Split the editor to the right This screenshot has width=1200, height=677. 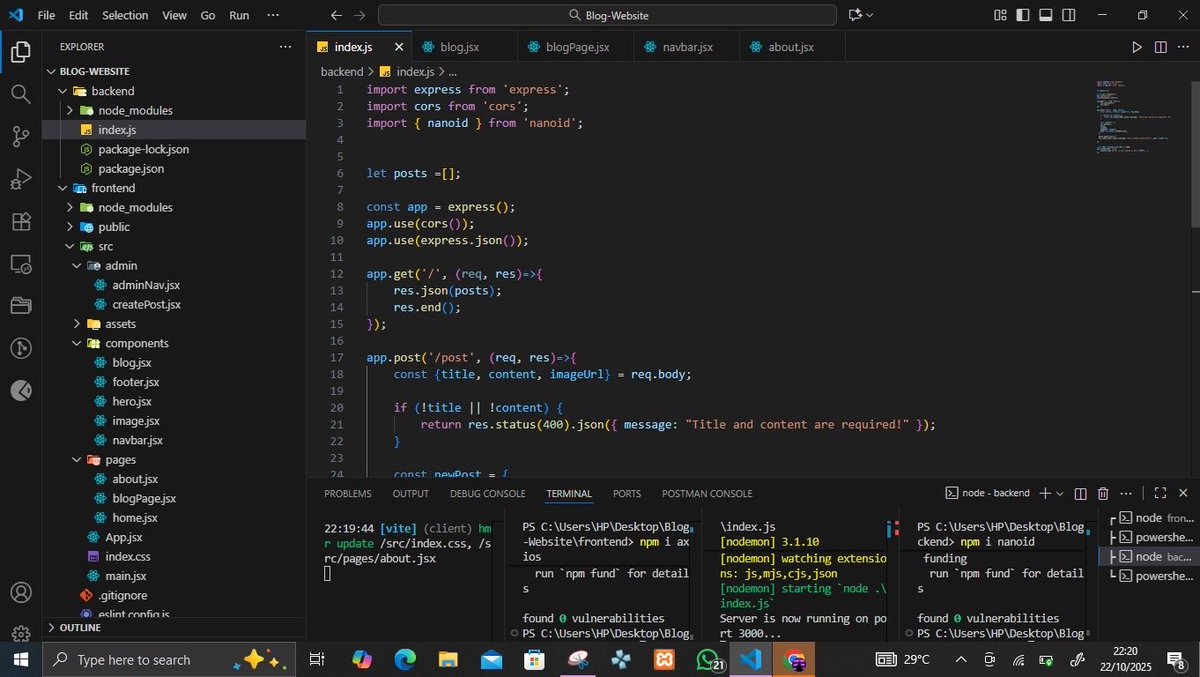[1160, 47]
